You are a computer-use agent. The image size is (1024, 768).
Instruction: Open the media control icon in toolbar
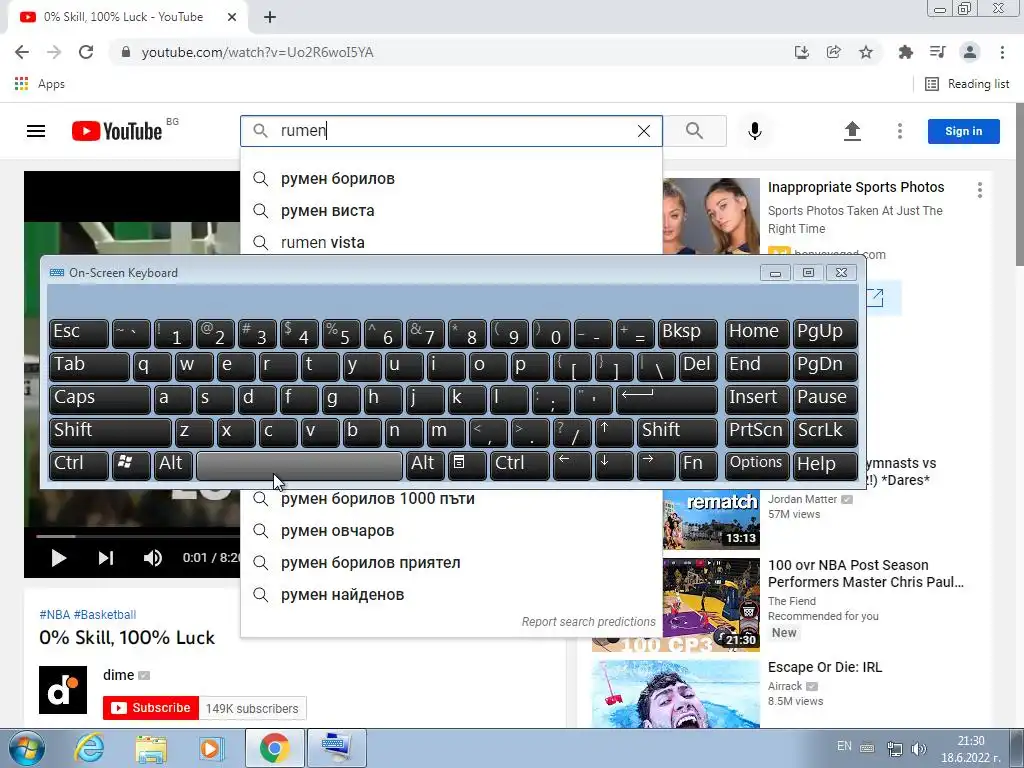(938, 52)
